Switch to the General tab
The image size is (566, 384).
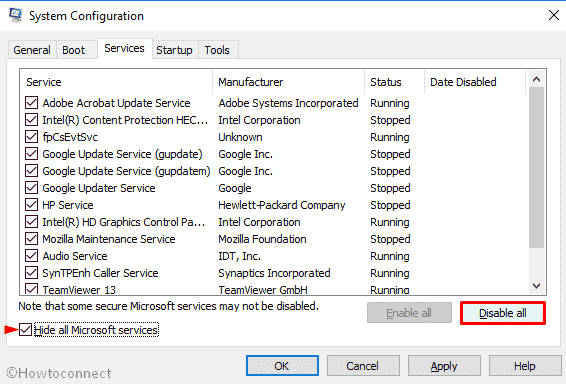click(x=32, y=50)
